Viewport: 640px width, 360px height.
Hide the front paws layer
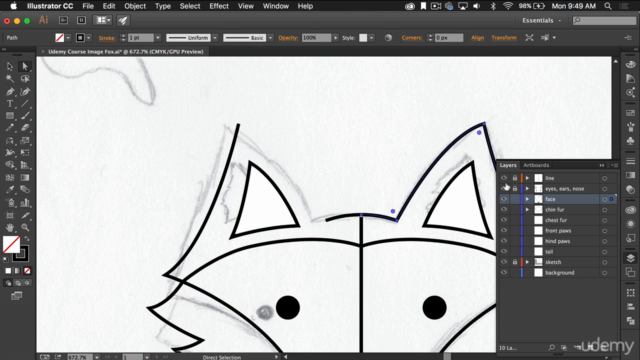pyautogui.click(x=504, y=231)
